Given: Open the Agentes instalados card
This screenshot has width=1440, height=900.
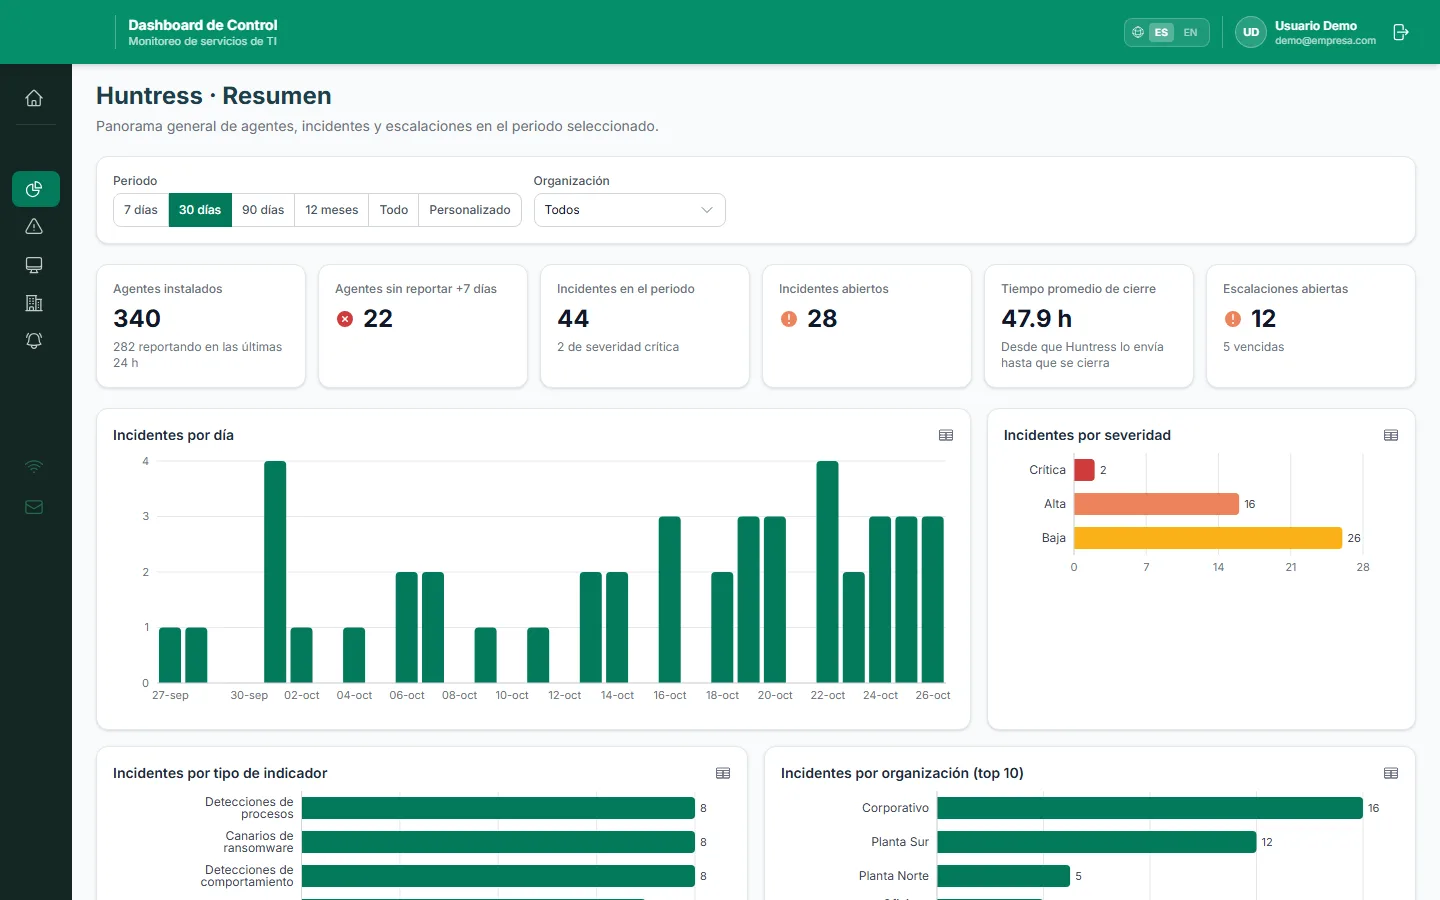Looking at the screenshot, I should tap(201, 326).
